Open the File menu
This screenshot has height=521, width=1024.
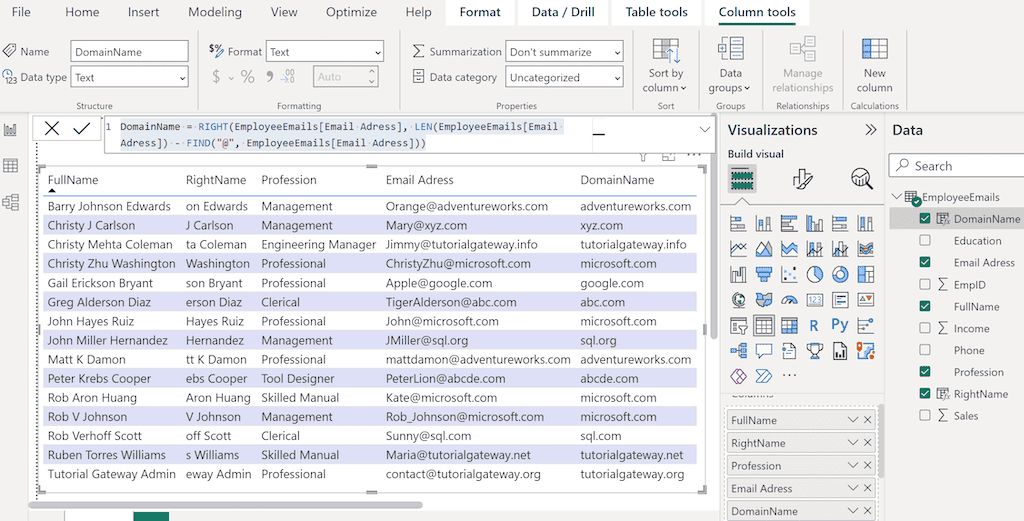[21, 12]
